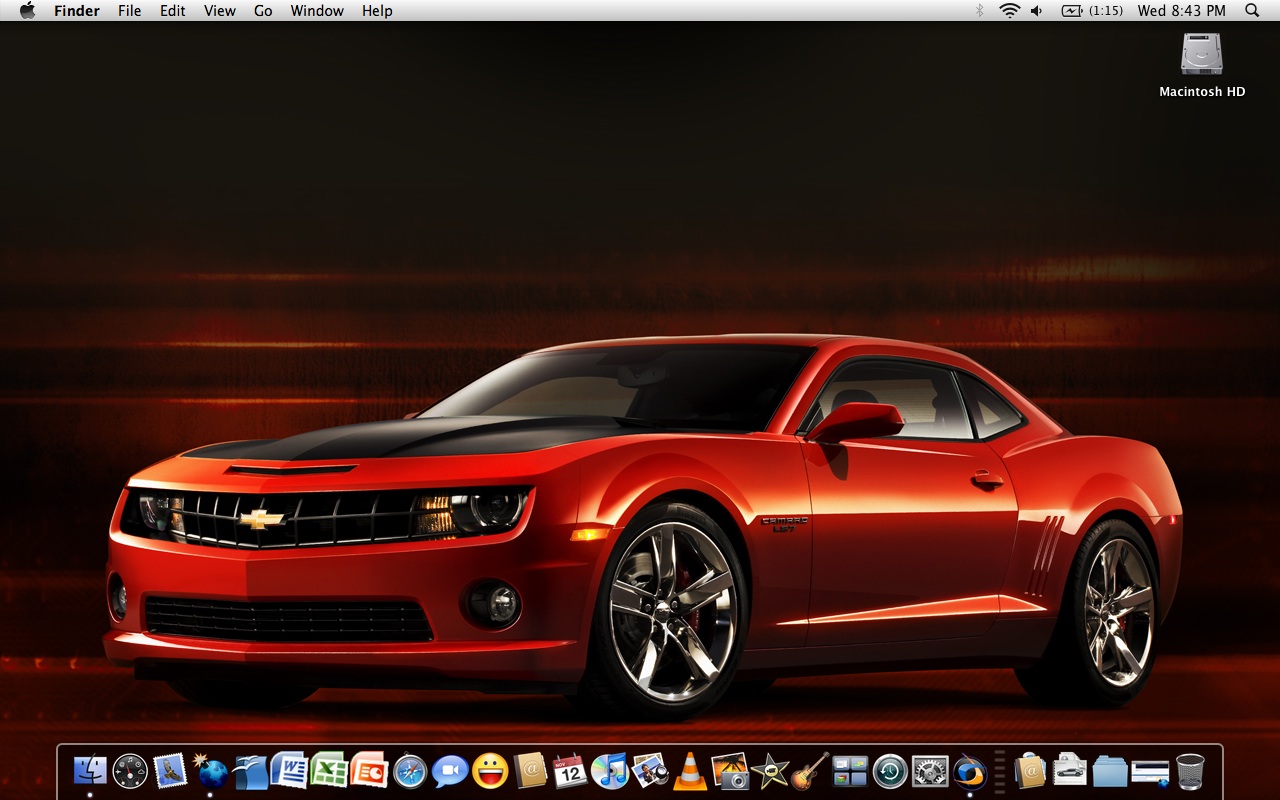Open web page stack next to Trash

pos(1150,771)
